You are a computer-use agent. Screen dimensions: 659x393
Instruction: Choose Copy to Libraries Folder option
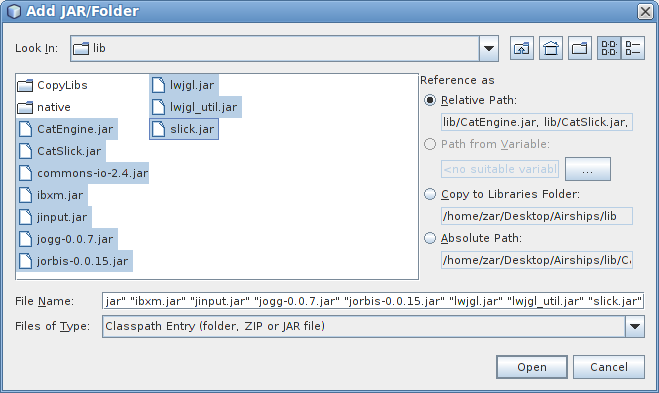coord(430,194)
